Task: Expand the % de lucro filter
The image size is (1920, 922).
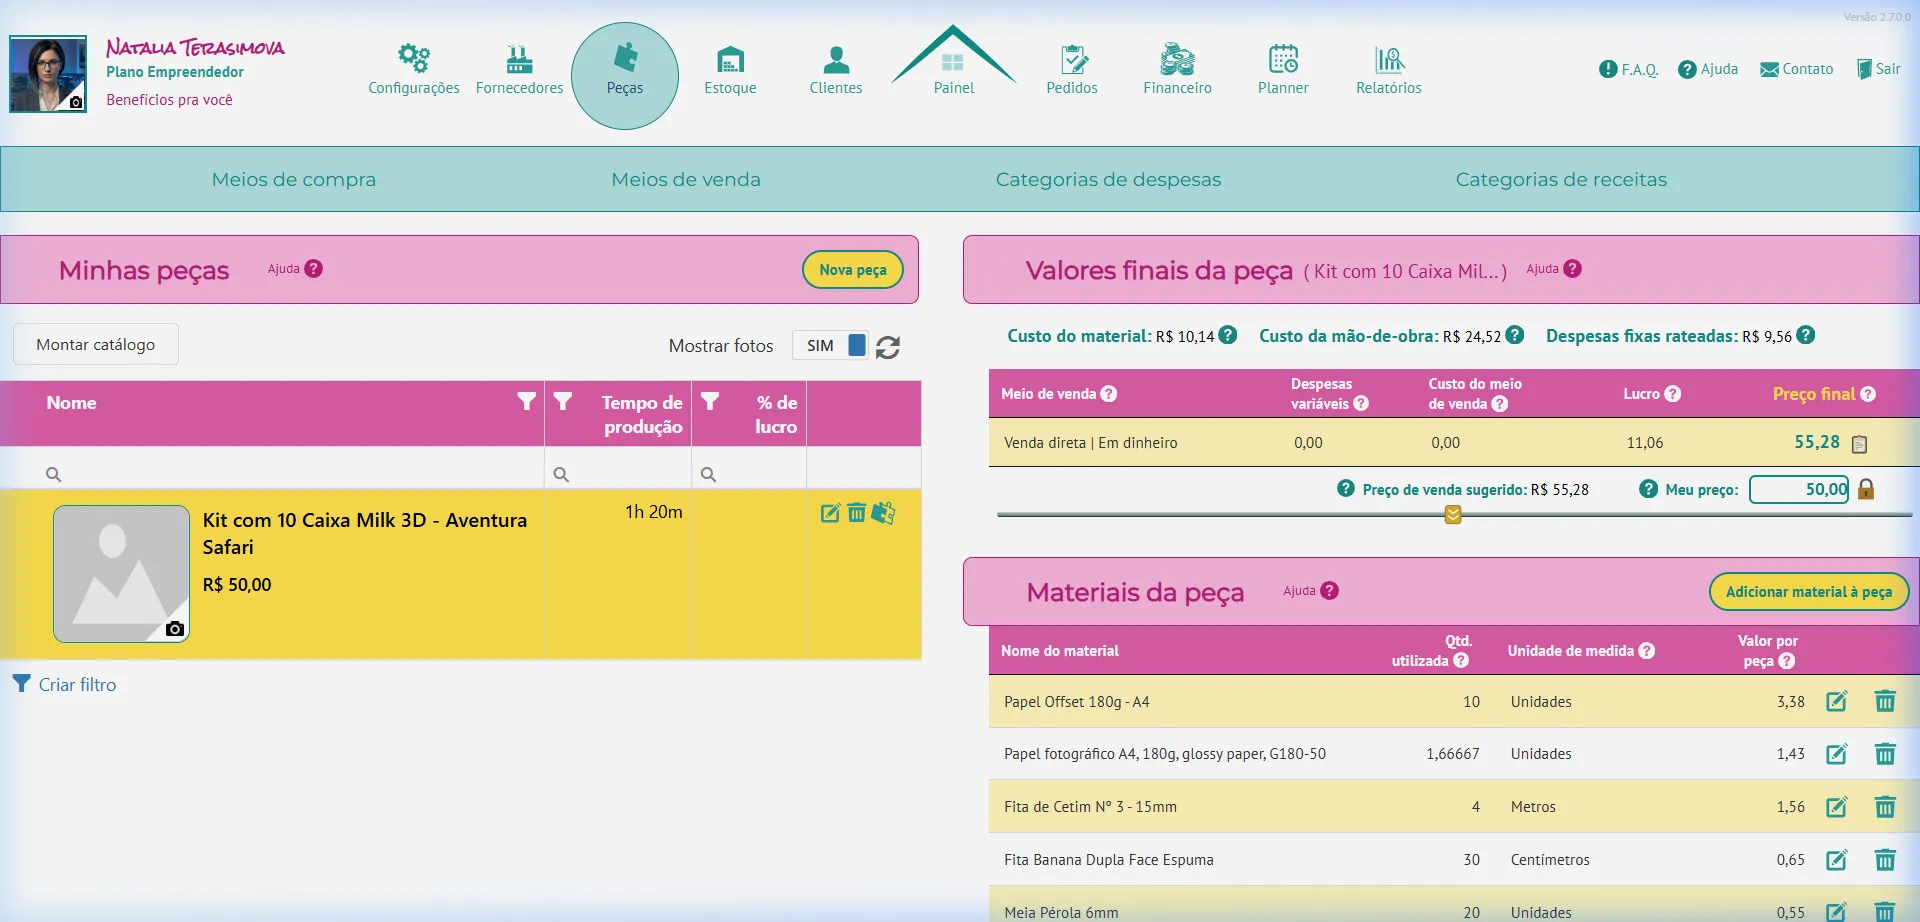Action: 711,402
